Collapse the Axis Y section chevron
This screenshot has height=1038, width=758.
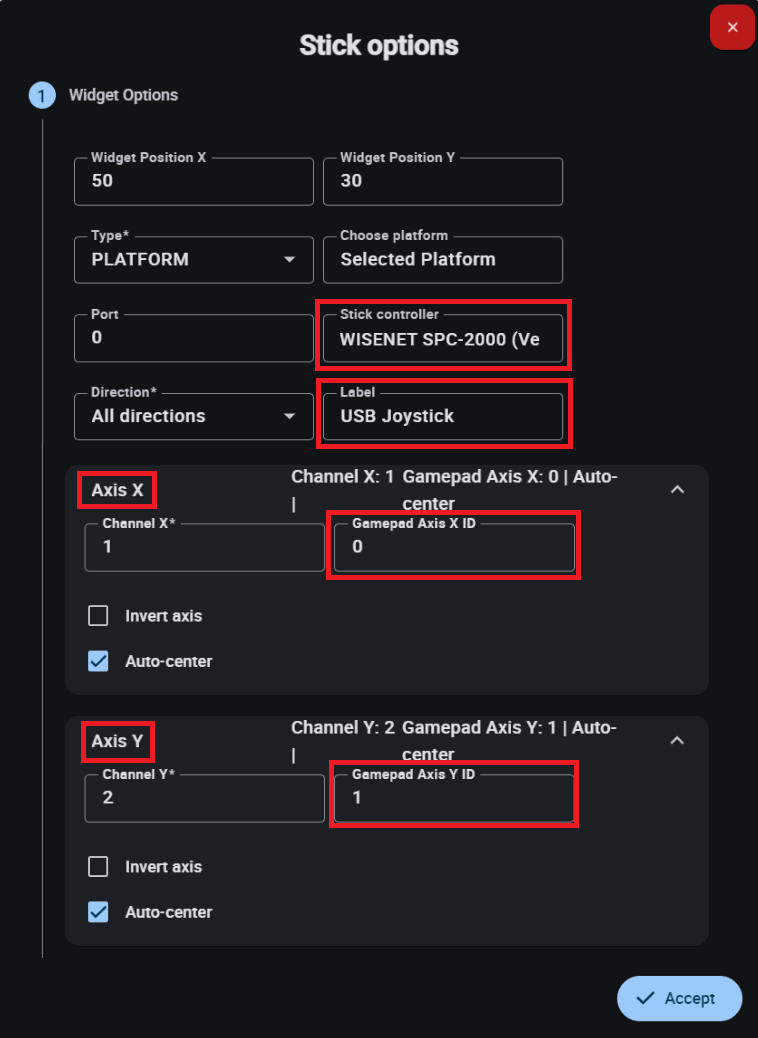click(677, 741)
